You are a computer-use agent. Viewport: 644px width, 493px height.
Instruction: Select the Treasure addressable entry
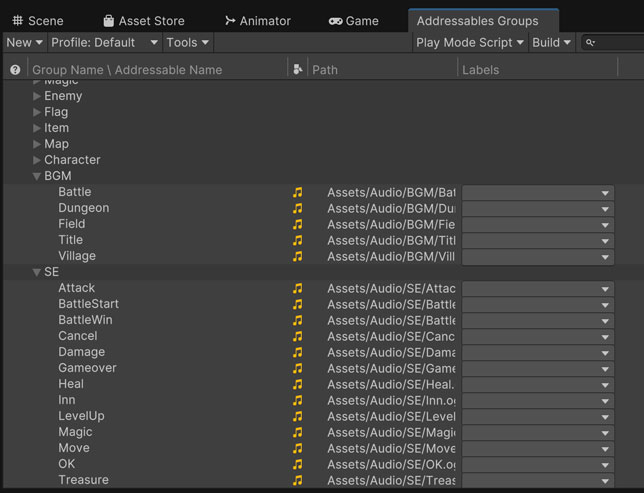click(83, 480)
